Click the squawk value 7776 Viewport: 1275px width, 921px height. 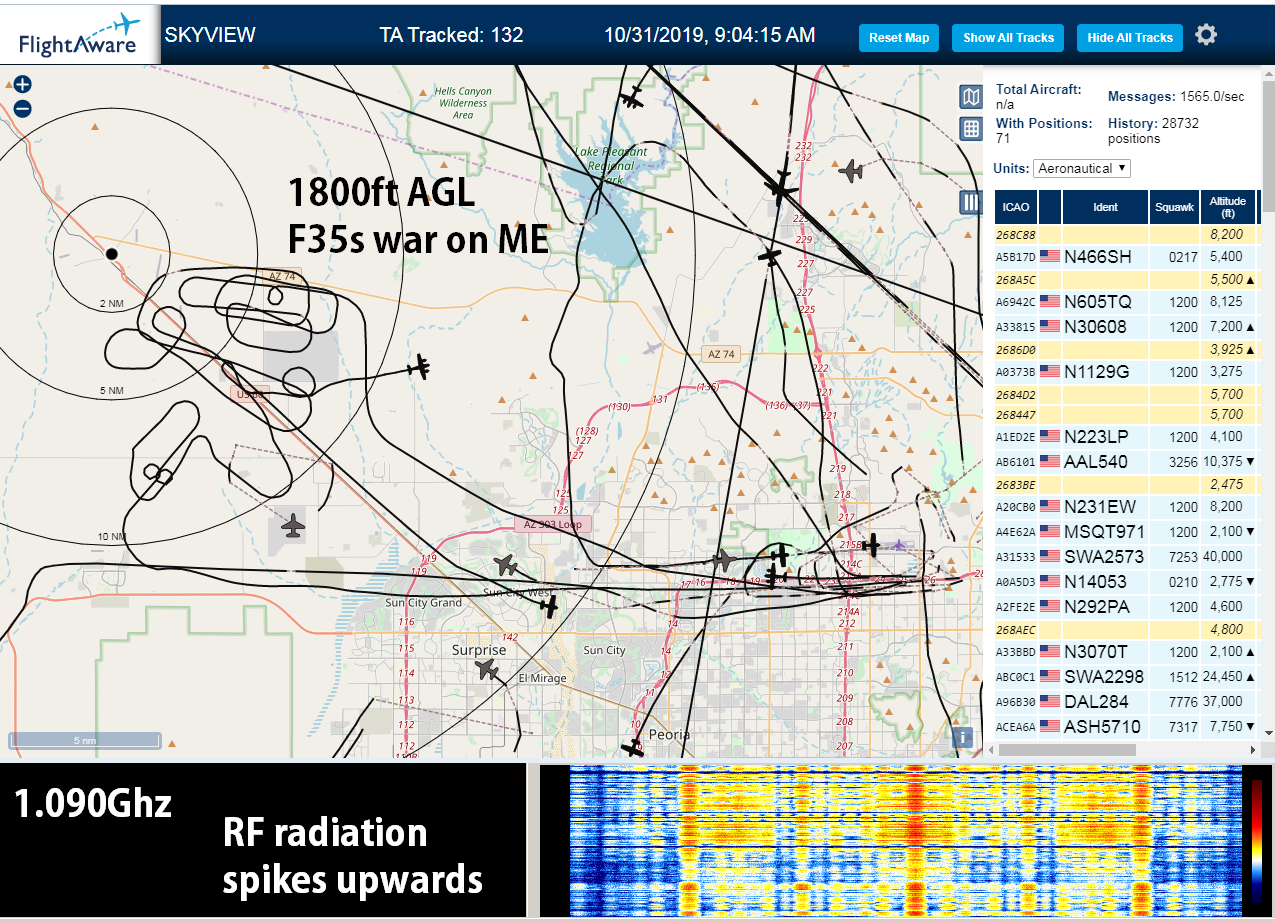[1184, 702]
